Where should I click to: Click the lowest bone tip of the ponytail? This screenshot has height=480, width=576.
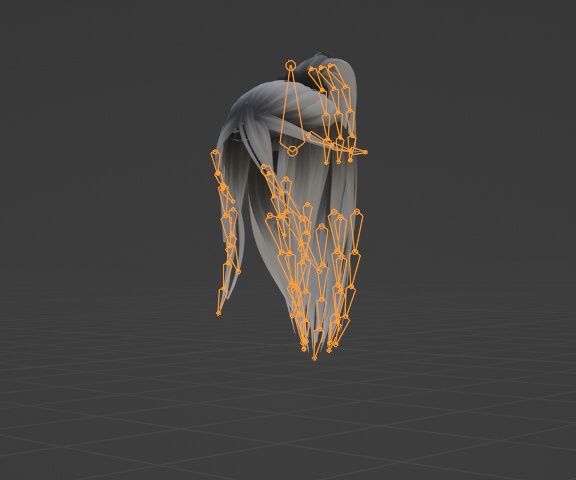point(314,358)
